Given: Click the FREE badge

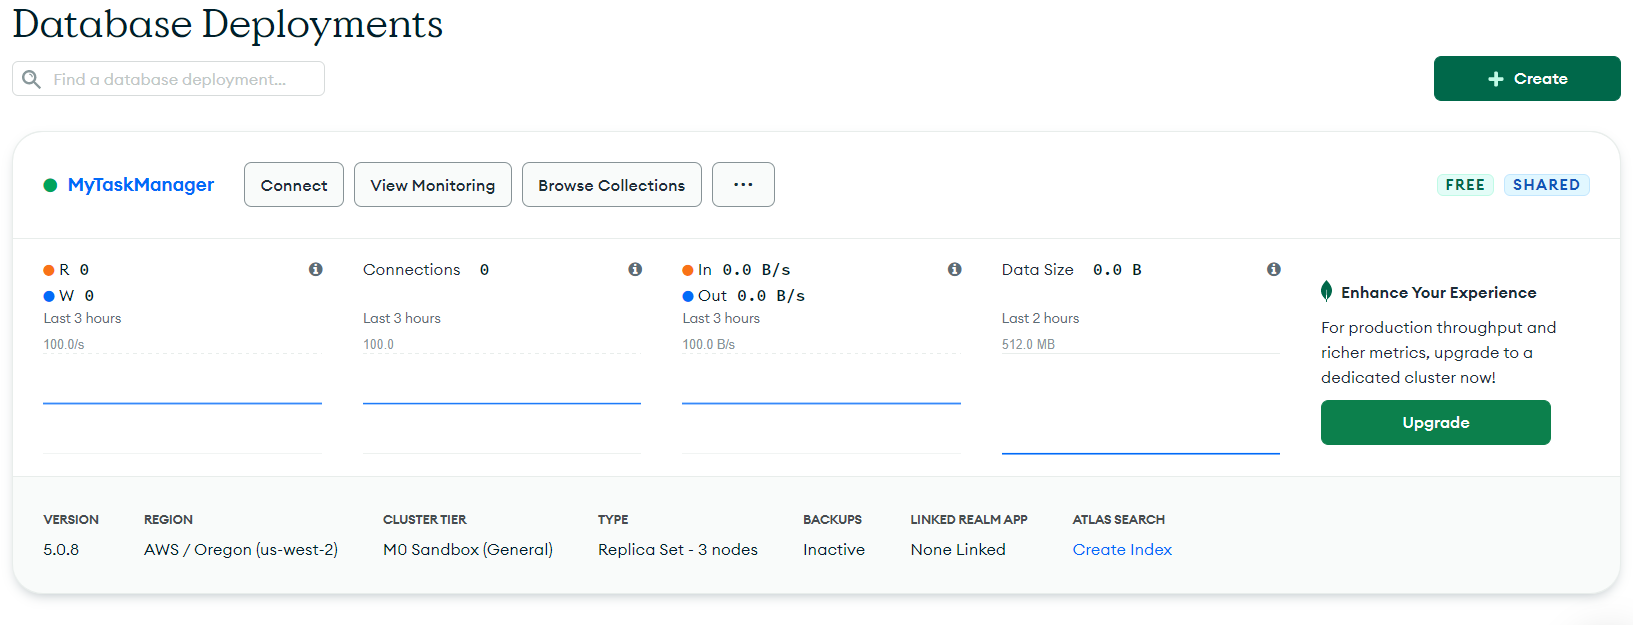Looking at the screenshot, I should (1465, 185).
